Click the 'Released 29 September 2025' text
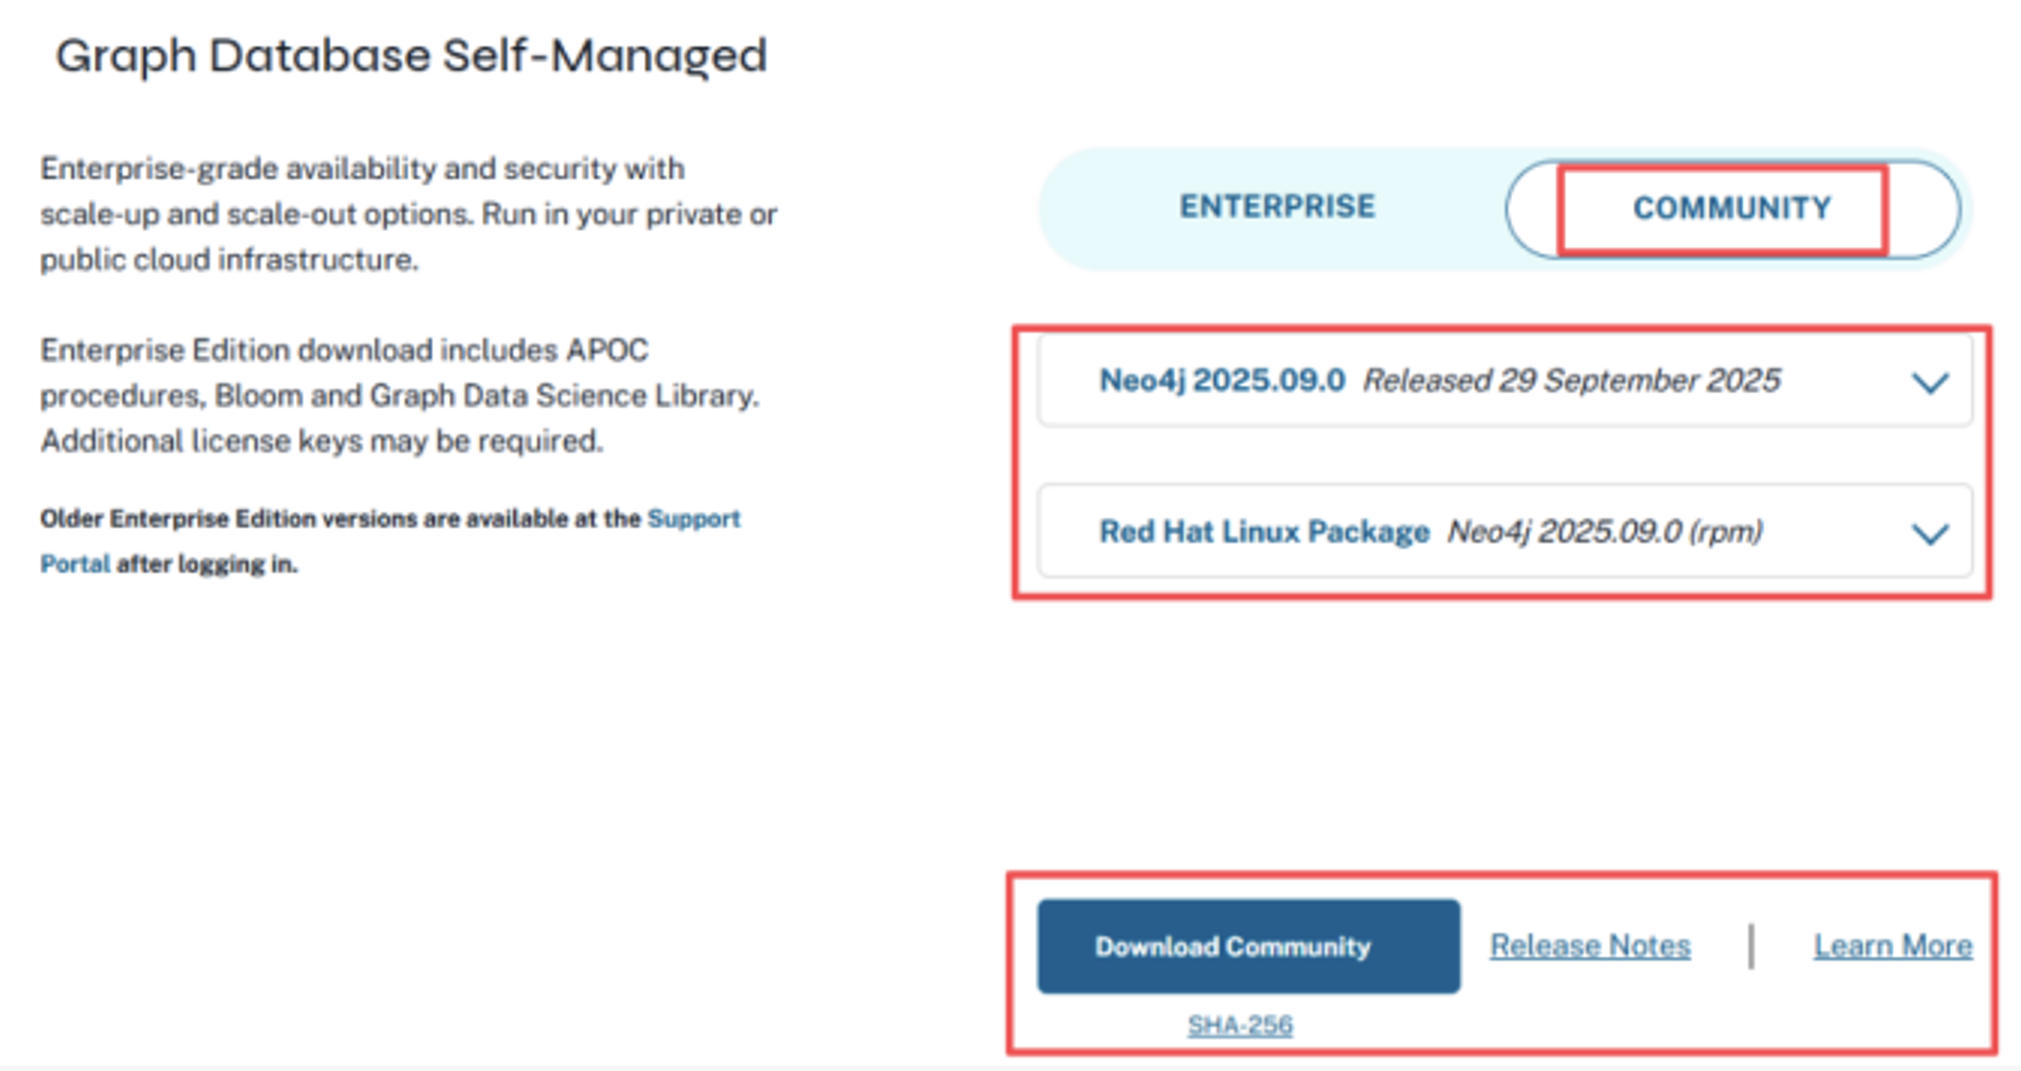 (1571, 381)
